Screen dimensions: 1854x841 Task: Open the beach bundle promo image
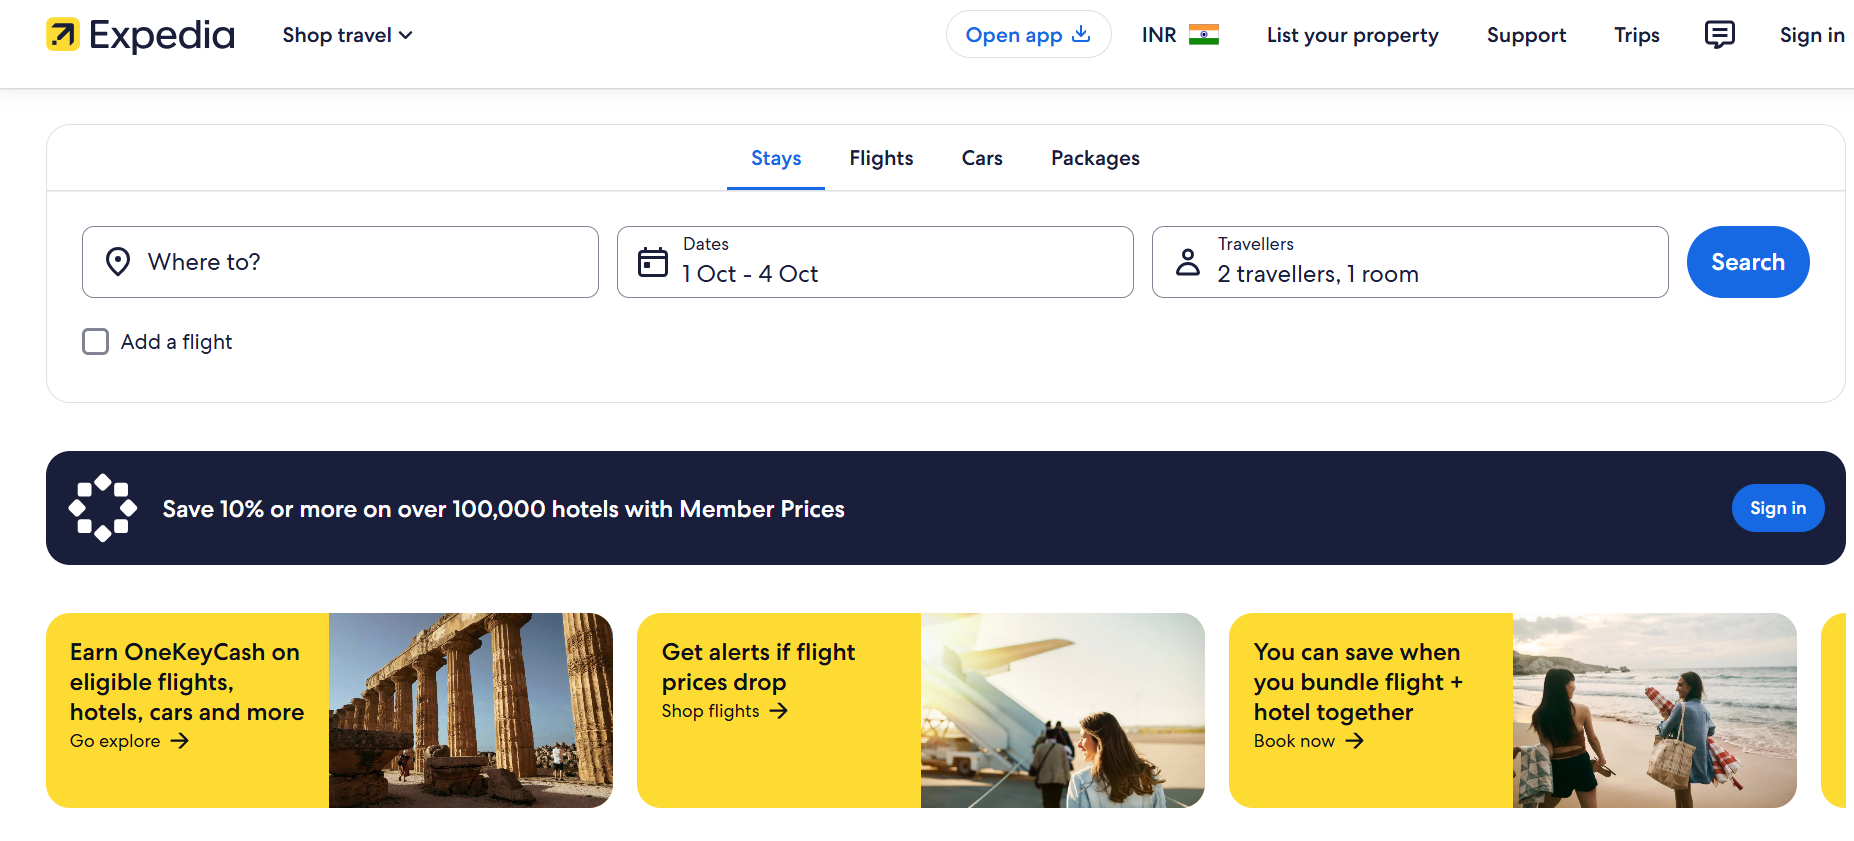1654,710
